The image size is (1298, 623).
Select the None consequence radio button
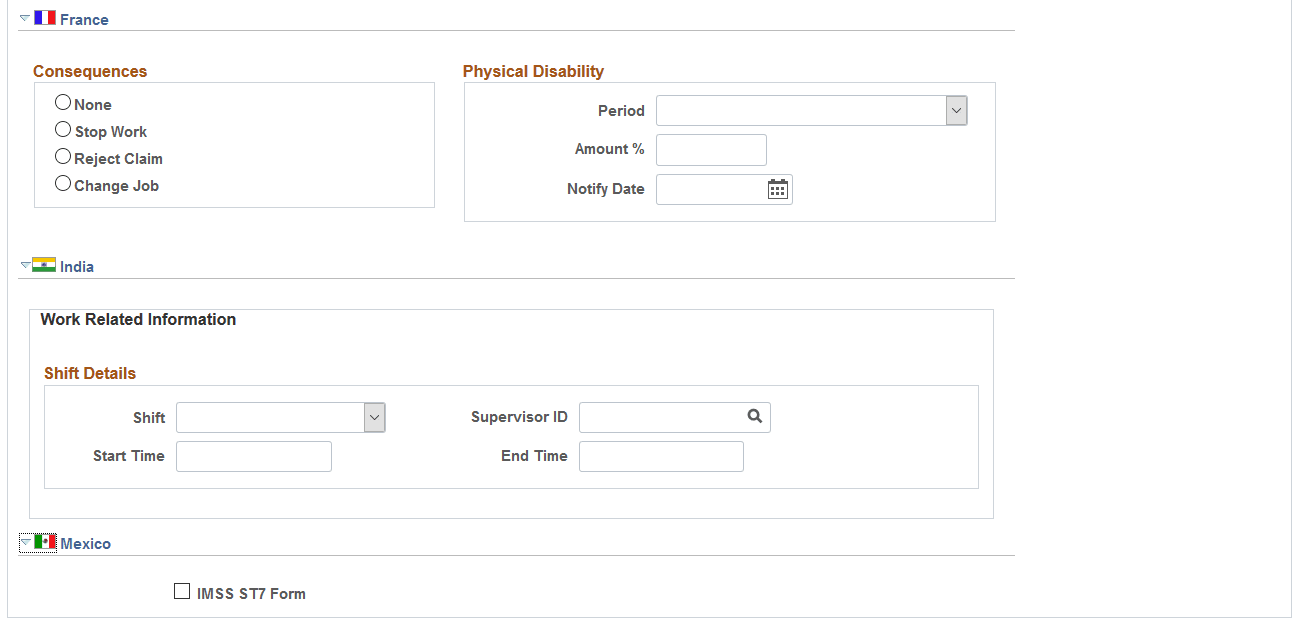[x=63, y=101]
